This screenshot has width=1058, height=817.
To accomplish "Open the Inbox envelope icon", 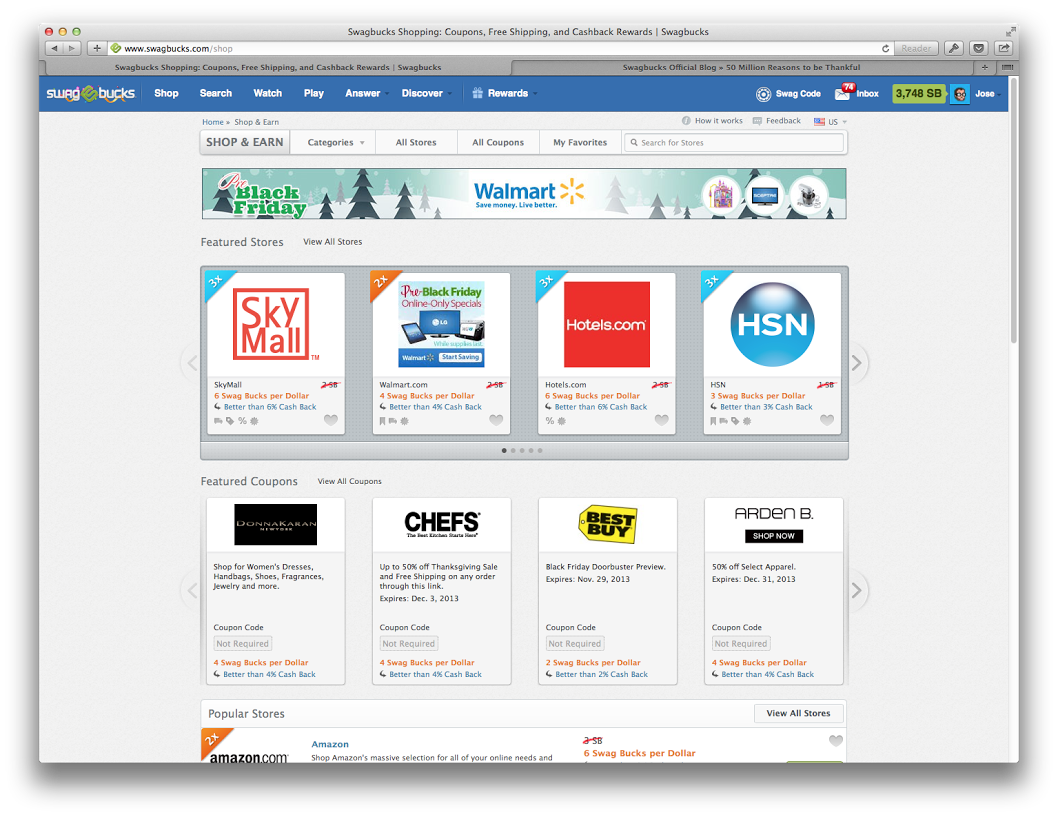I will tap(842, 94).
